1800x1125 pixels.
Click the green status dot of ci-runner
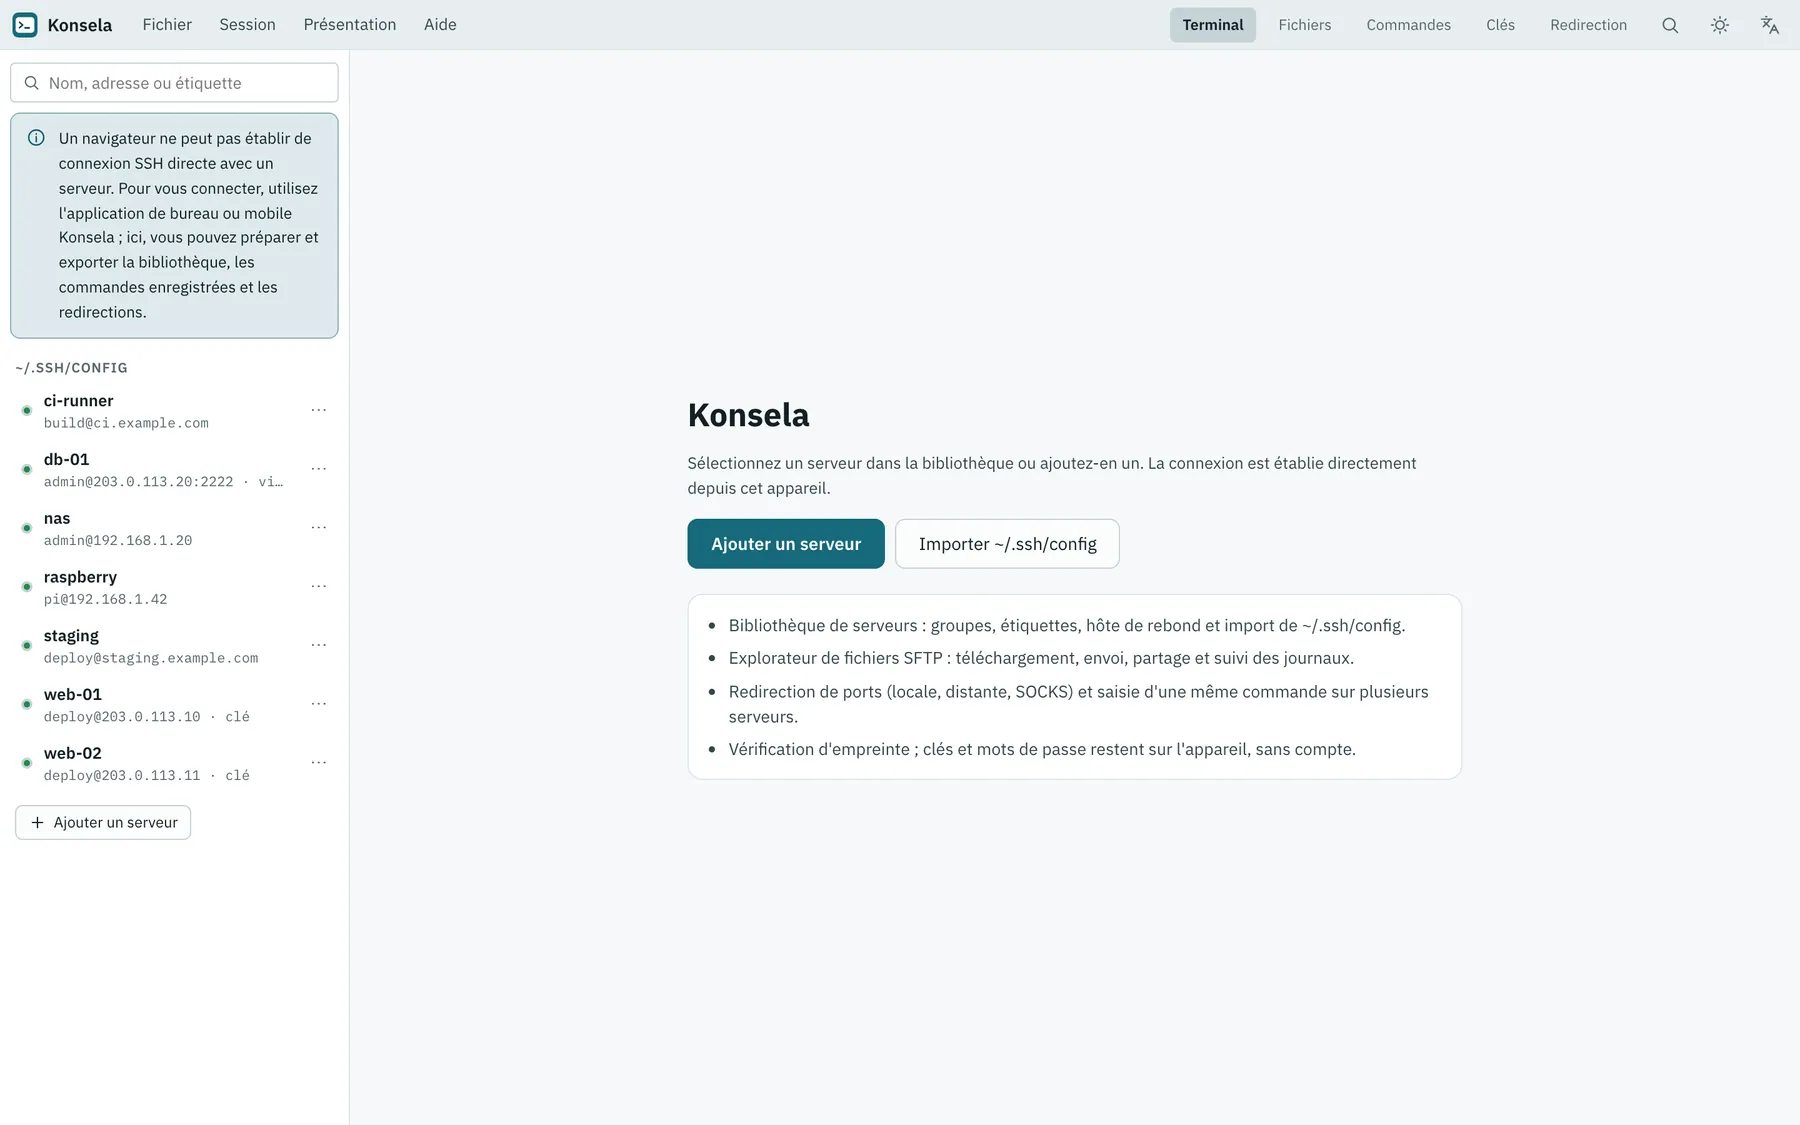(x=27, y=411)
